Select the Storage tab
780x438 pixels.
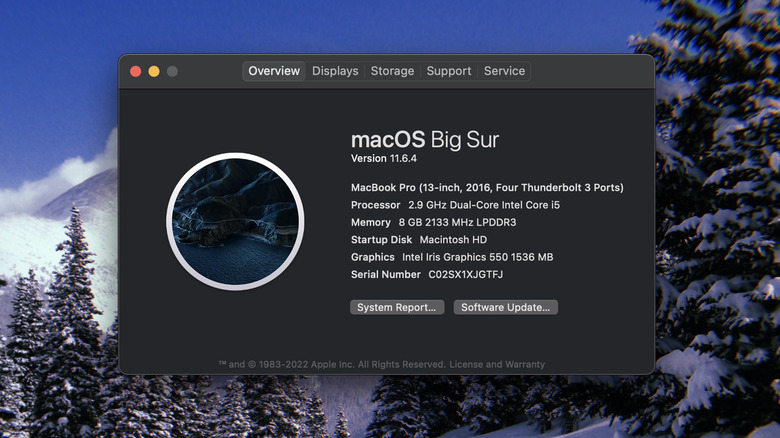(x=392, y=71)
